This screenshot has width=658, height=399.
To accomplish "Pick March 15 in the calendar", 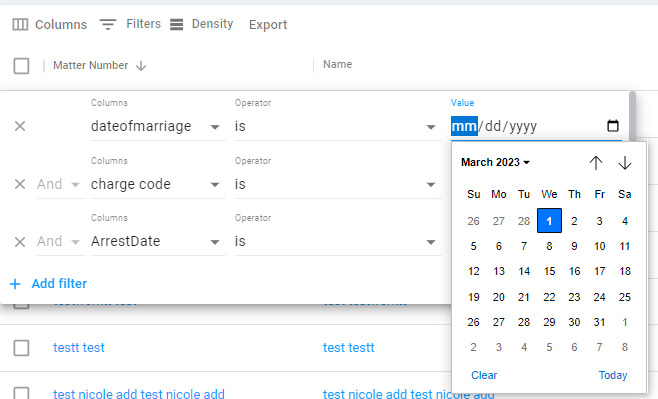I will (x=549, y=271).
